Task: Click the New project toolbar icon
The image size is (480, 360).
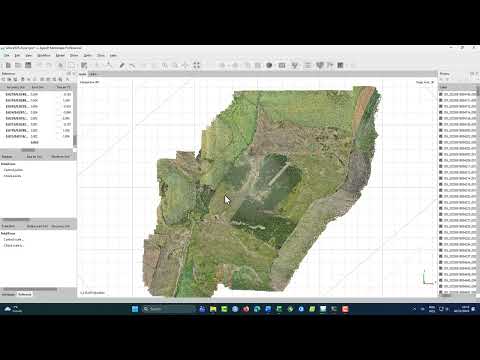Action: (x=8, y=65)
